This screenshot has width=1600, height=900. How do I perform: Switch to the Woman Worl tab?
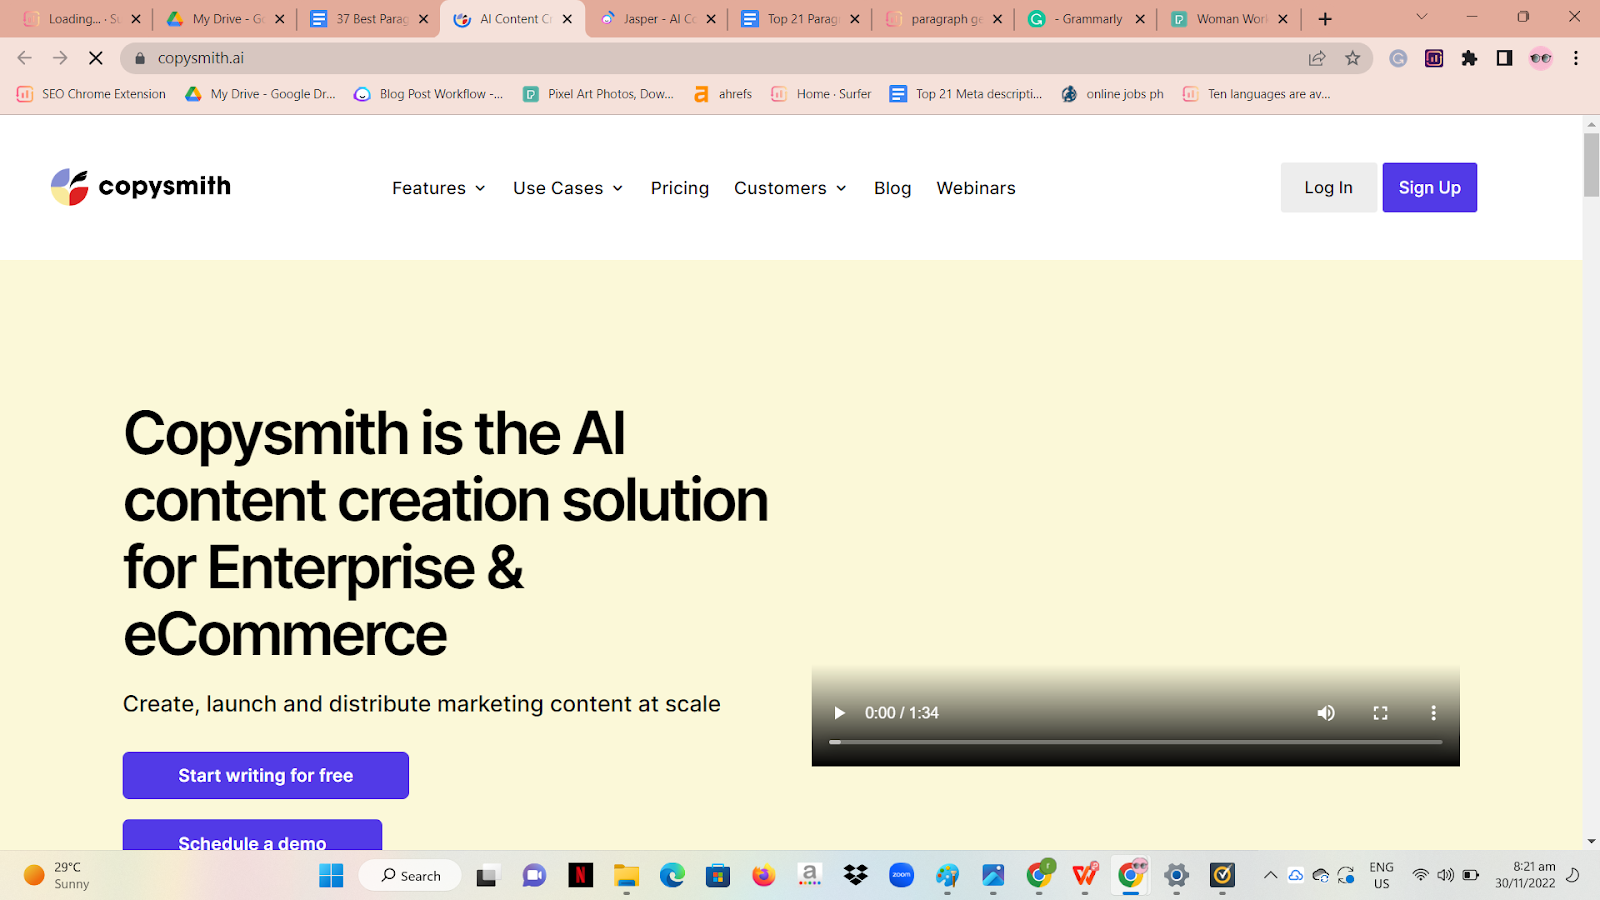1229,19
